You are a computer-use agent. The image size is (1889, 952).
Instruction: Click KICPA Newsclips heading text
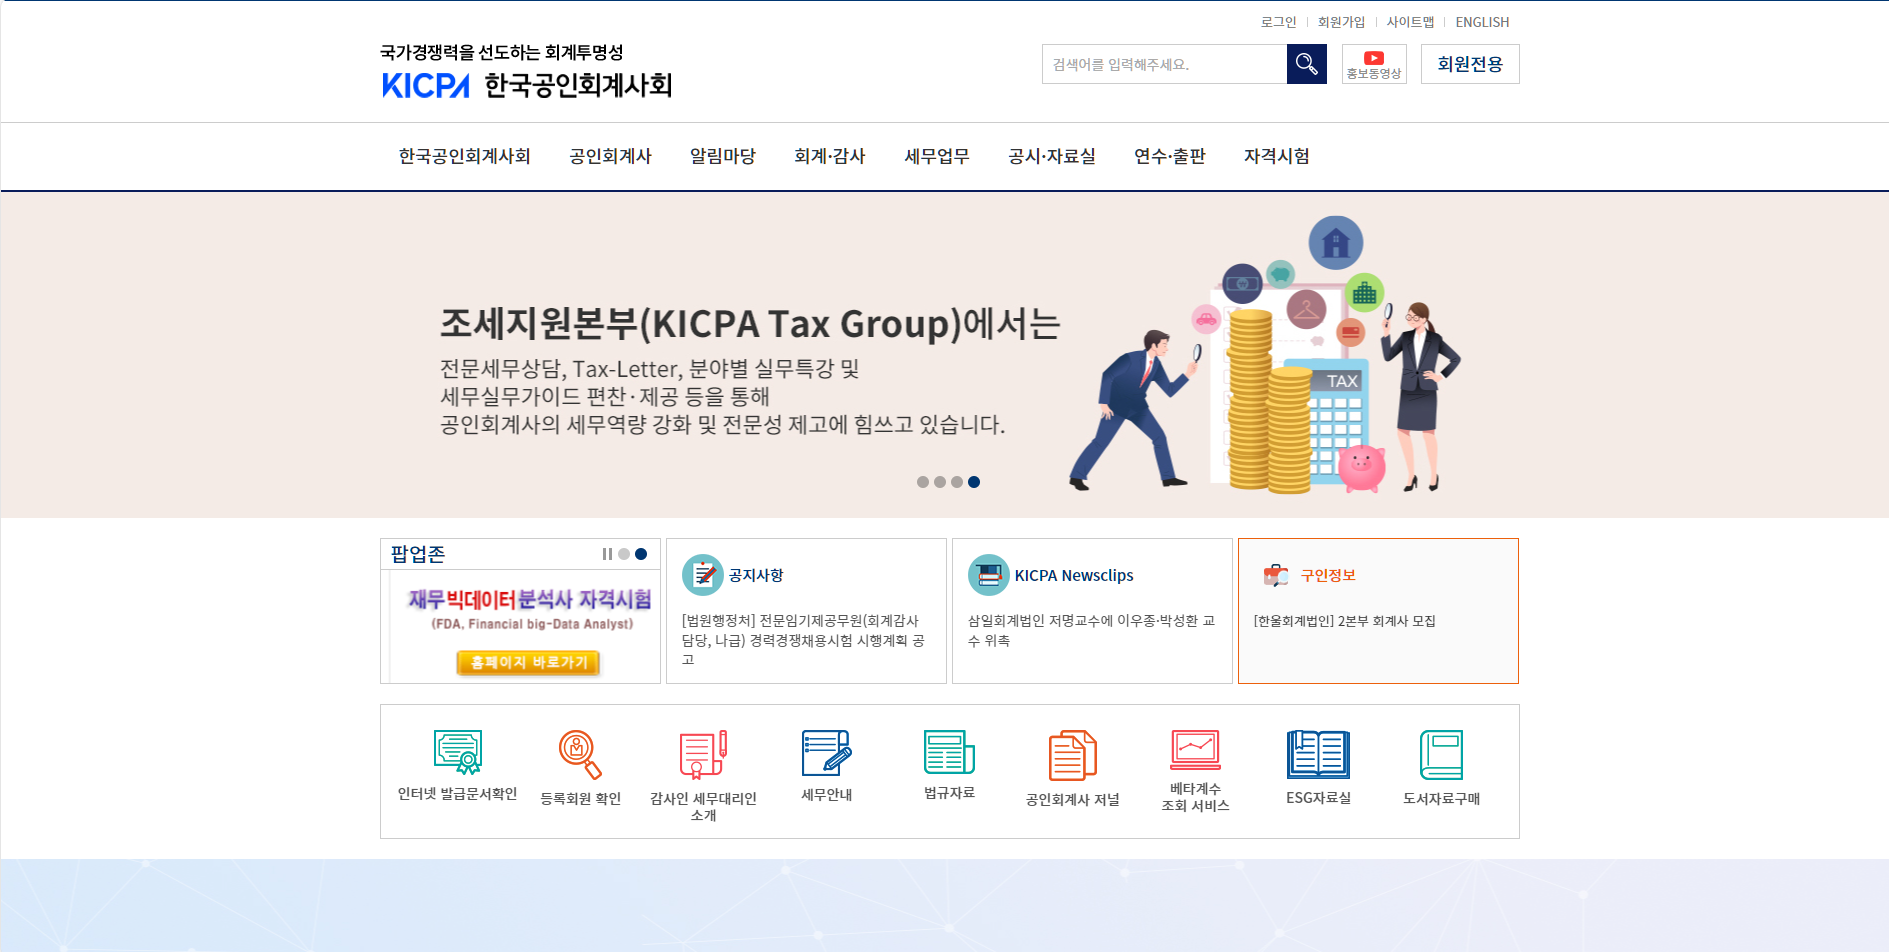[x=1074, y=575]
